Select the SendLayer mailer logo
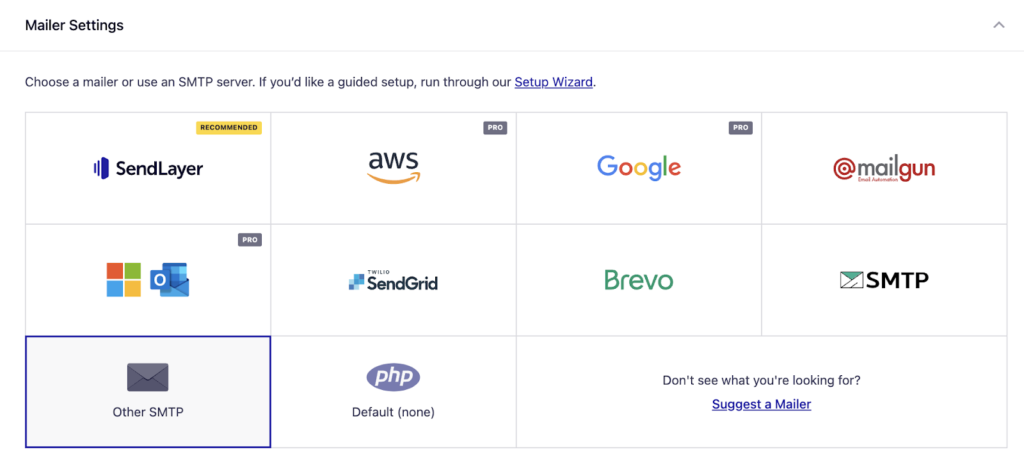 (x=148, y=168)
